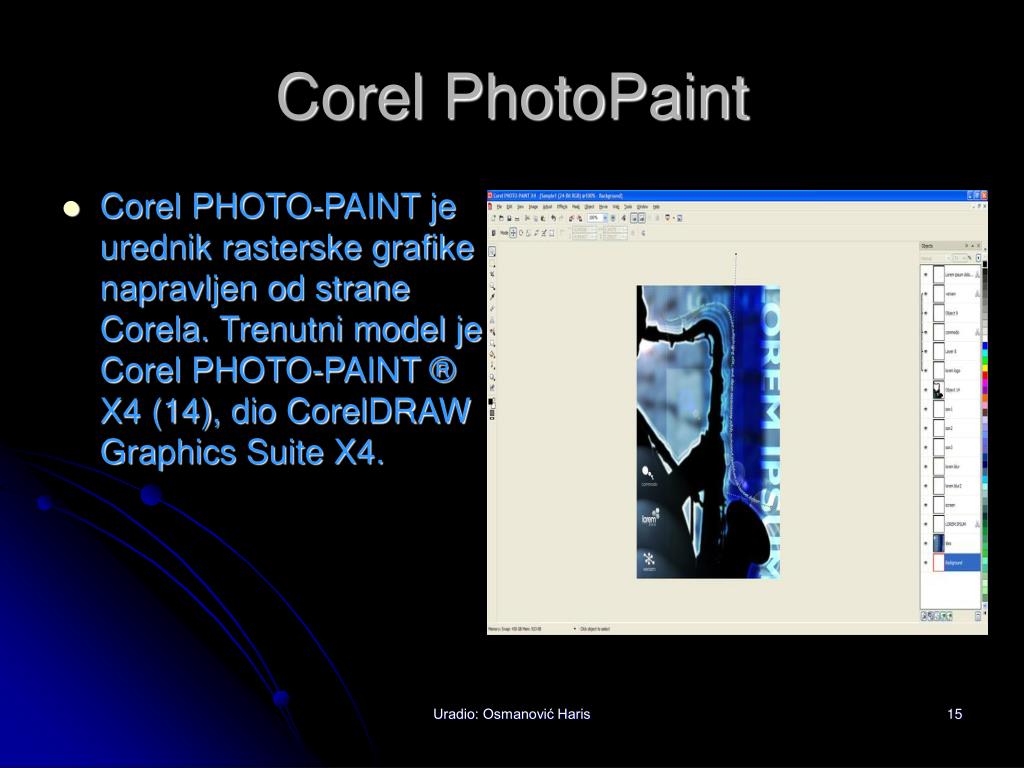Open the Object menu
The image size is (1024, 768).
click(589, 206)
